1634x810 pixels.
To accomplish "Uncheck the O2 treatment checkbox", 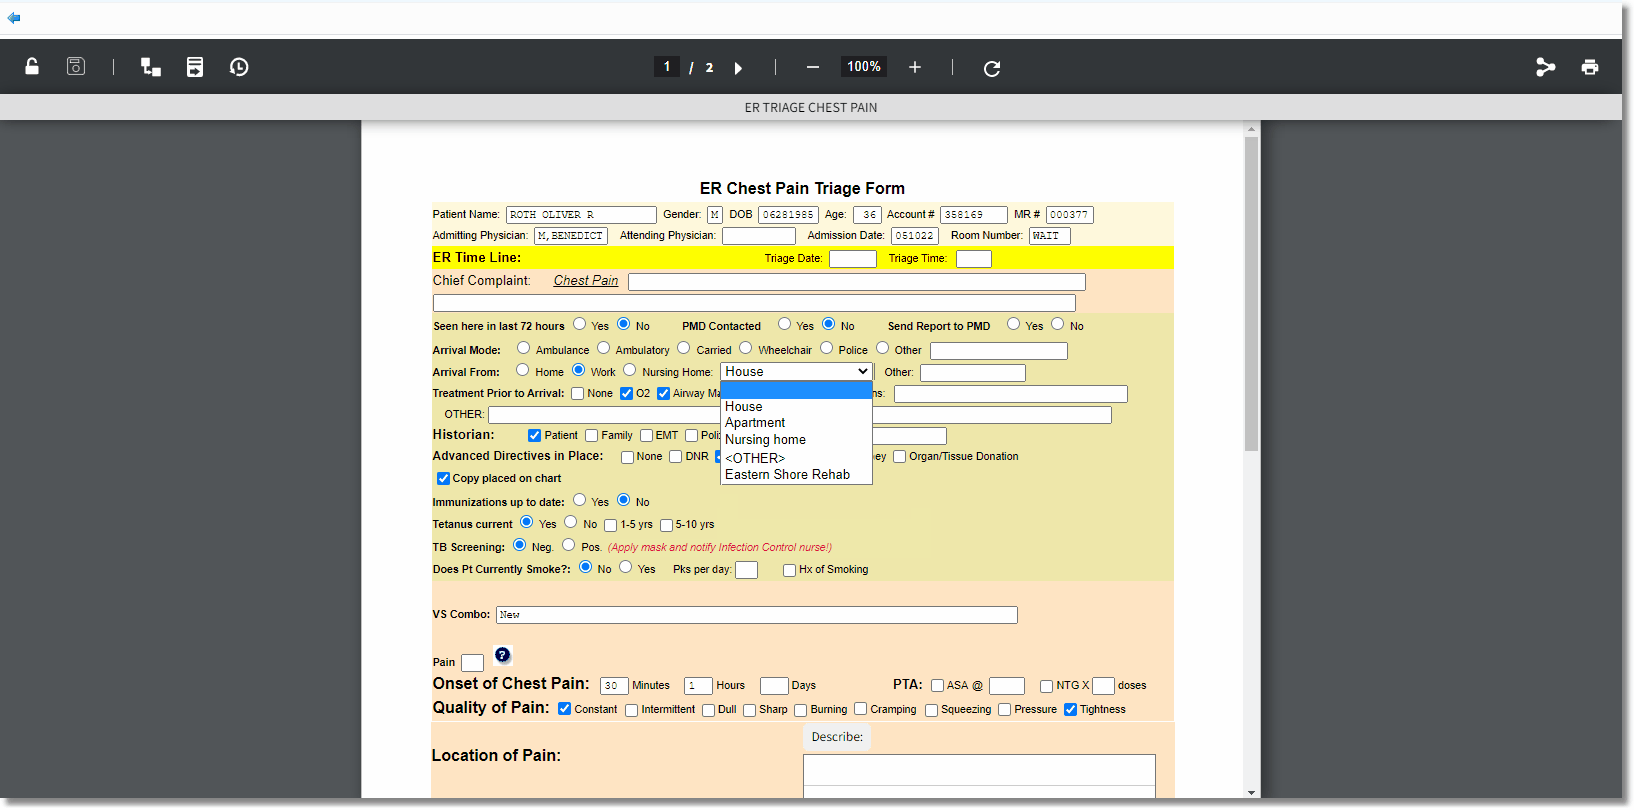I will click(x=627, y=394).
